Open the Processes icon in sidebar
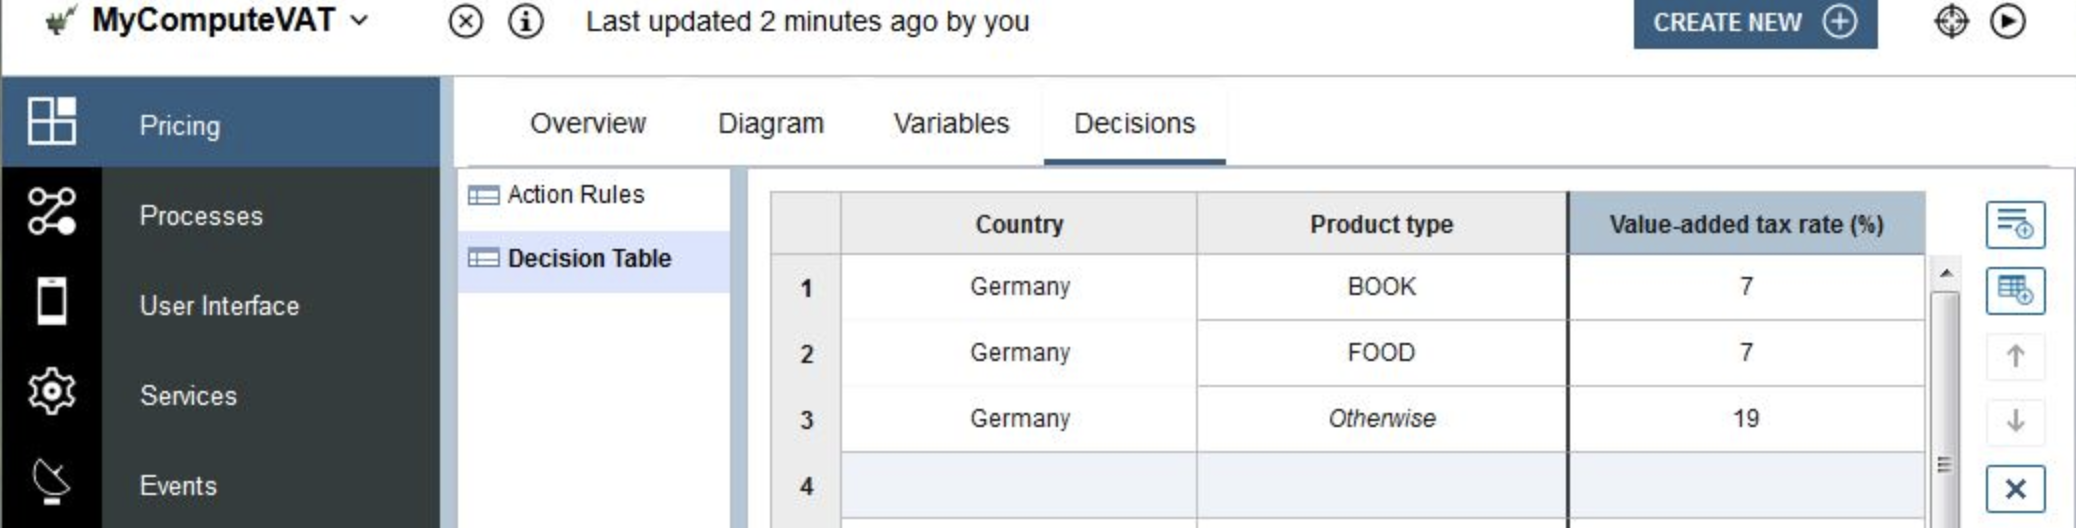Image resolution: width=2076 pixels, height=528 pixels. (51, 212)
